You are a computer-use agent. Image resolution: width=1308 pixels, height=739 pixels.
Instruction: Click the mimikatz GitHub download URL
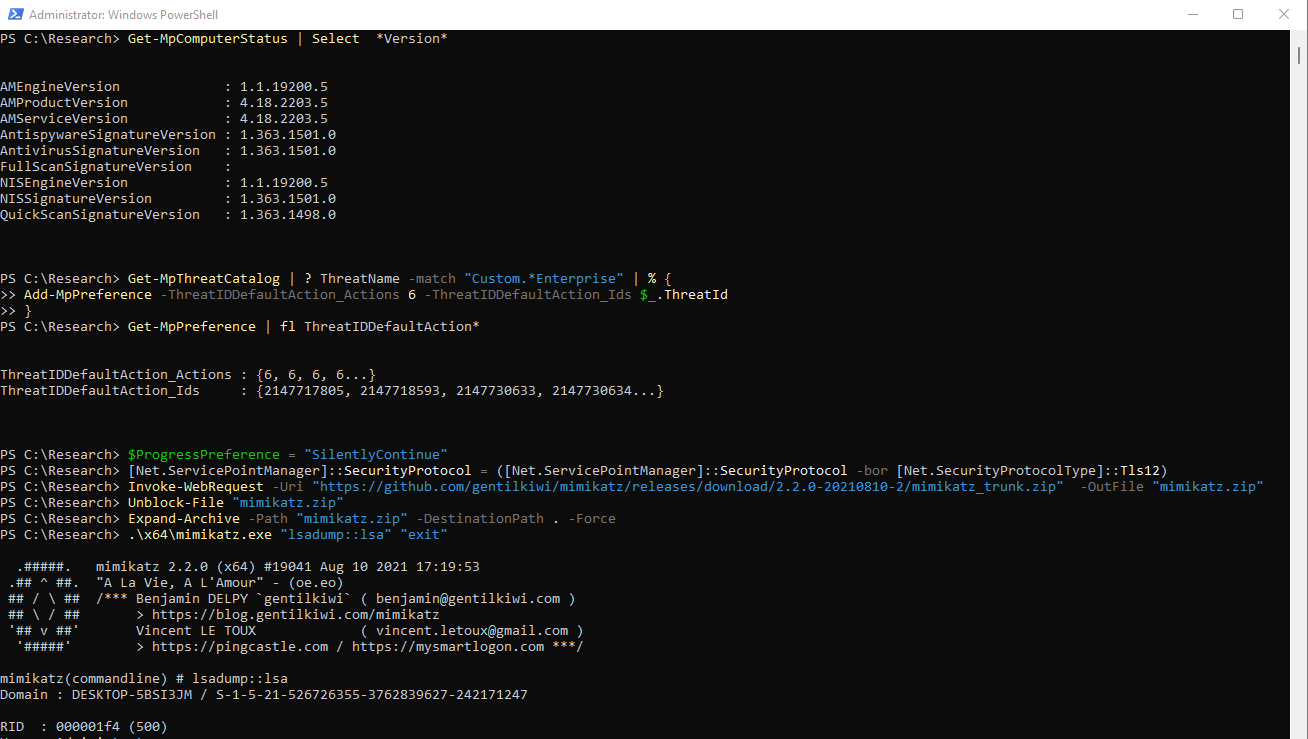688,487
